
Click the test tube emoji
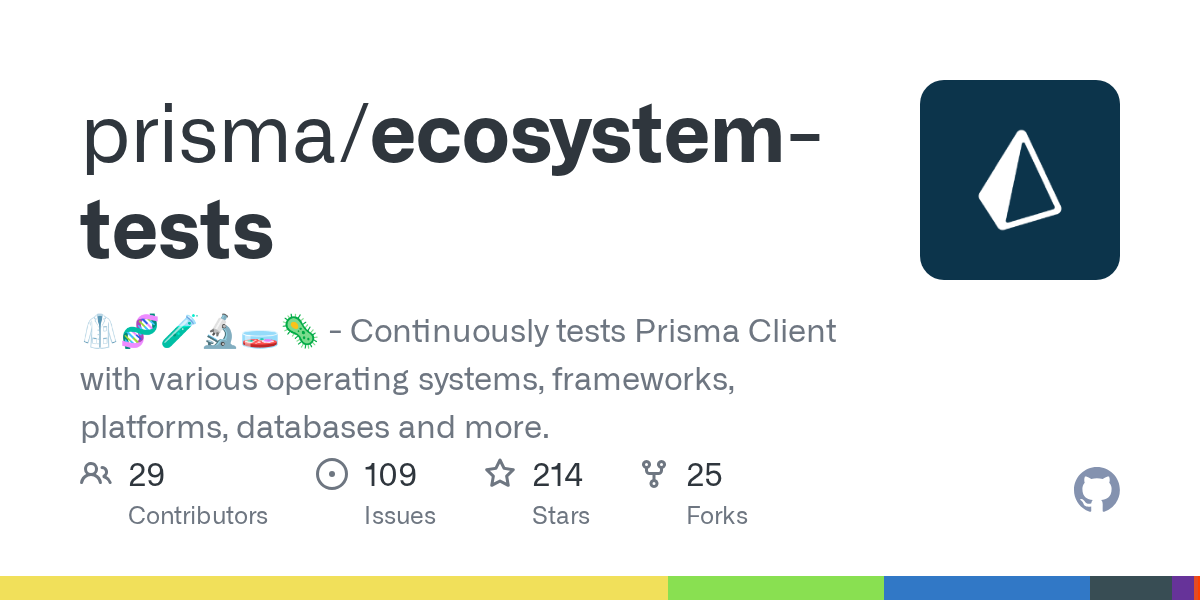point(179,332)
